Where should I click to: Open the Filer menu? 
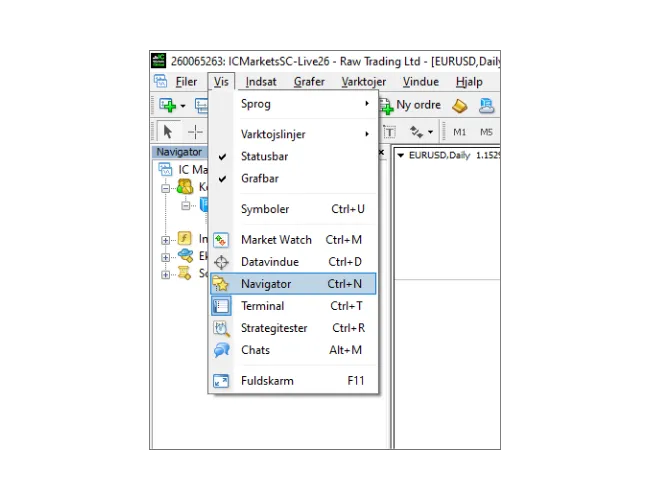pyautogui.click(x=186, y=82)
